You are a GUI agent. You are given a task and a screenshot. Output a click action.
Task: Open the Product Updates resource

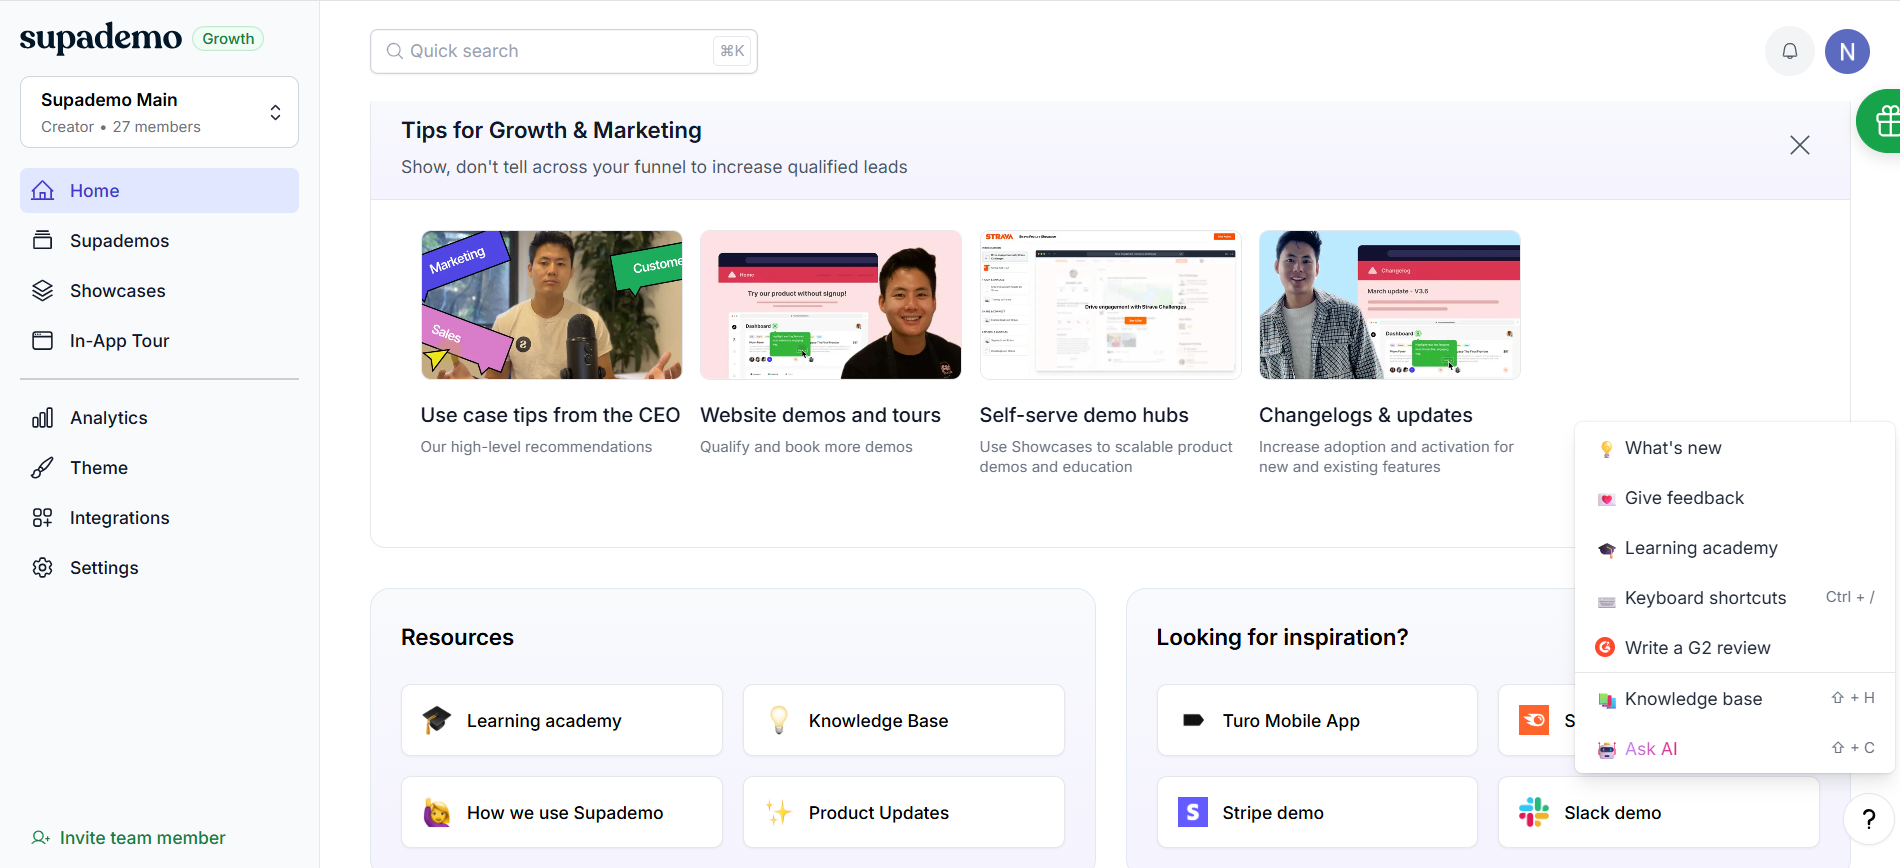pyautogui.click(x=903, y=813)
